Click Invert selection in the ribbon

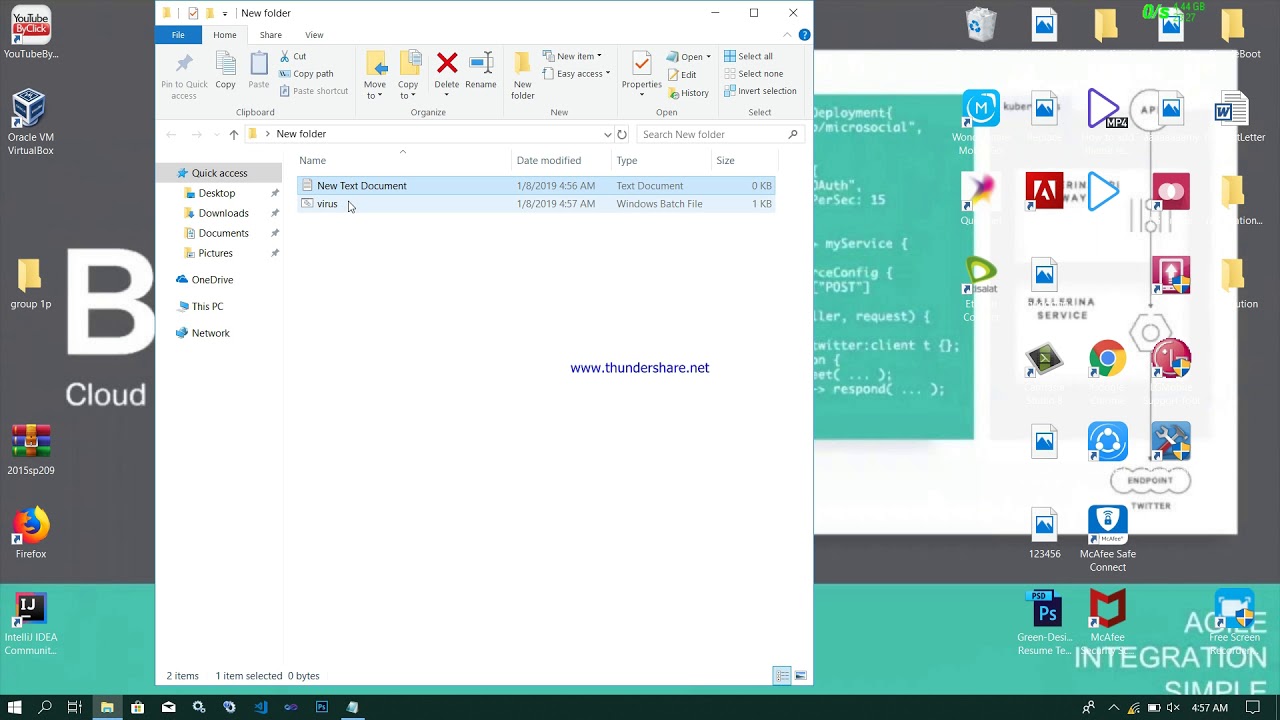760,91
